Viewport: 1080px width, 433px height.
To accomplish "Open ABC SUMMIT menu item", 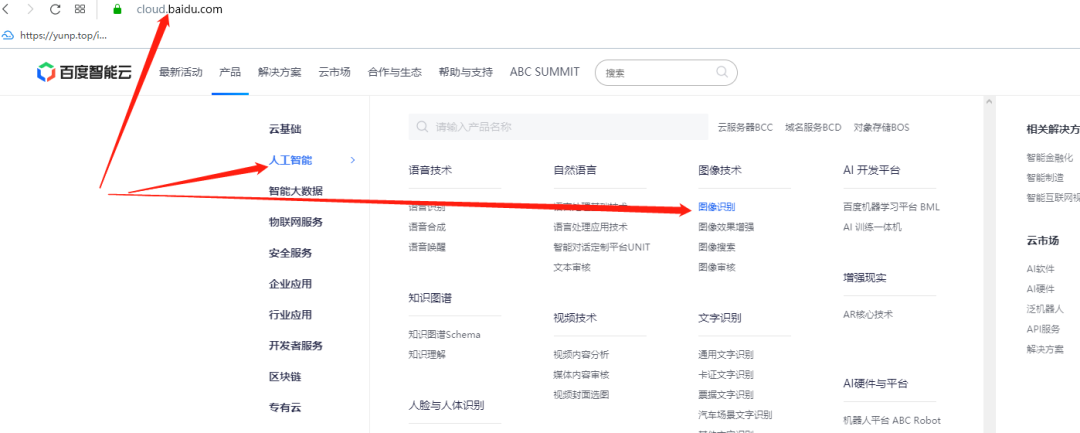I will tap(545, 72).
